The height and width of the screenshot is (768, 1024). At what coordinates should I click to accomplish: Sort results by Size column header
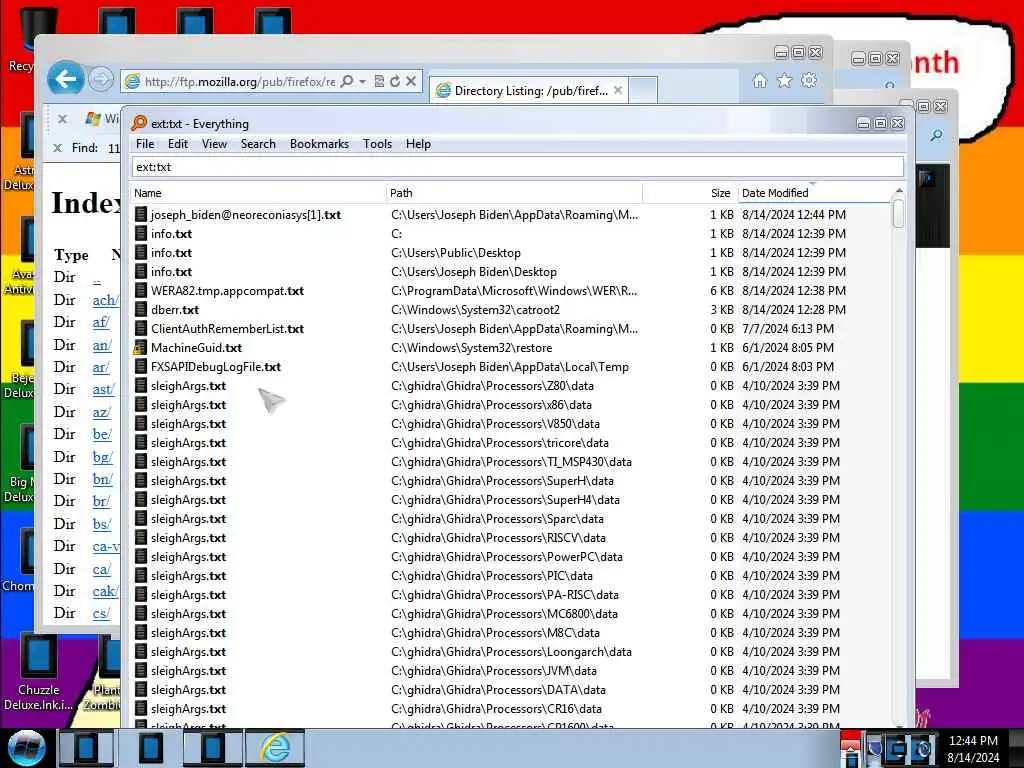pyautogui.click(x=690, y=193)
